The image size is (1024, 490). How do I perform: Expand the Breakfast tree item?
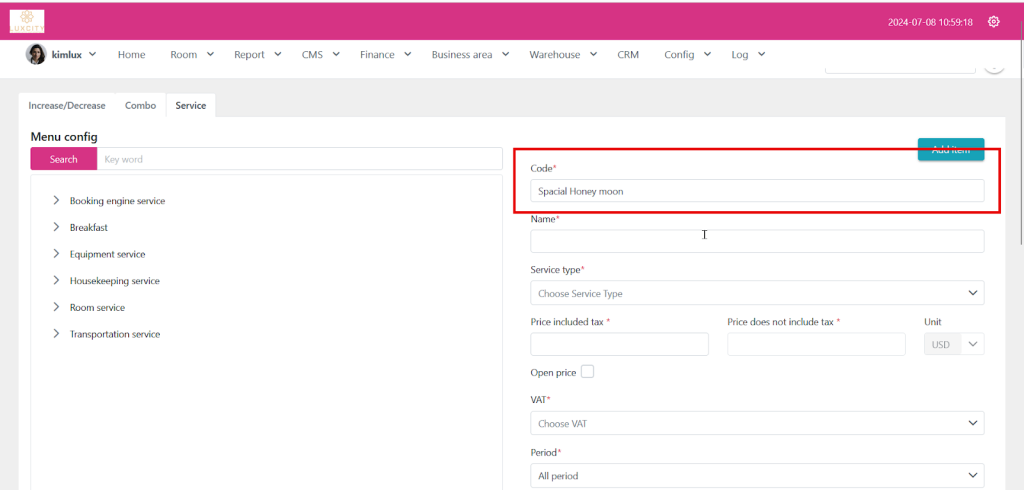point(56,227)
